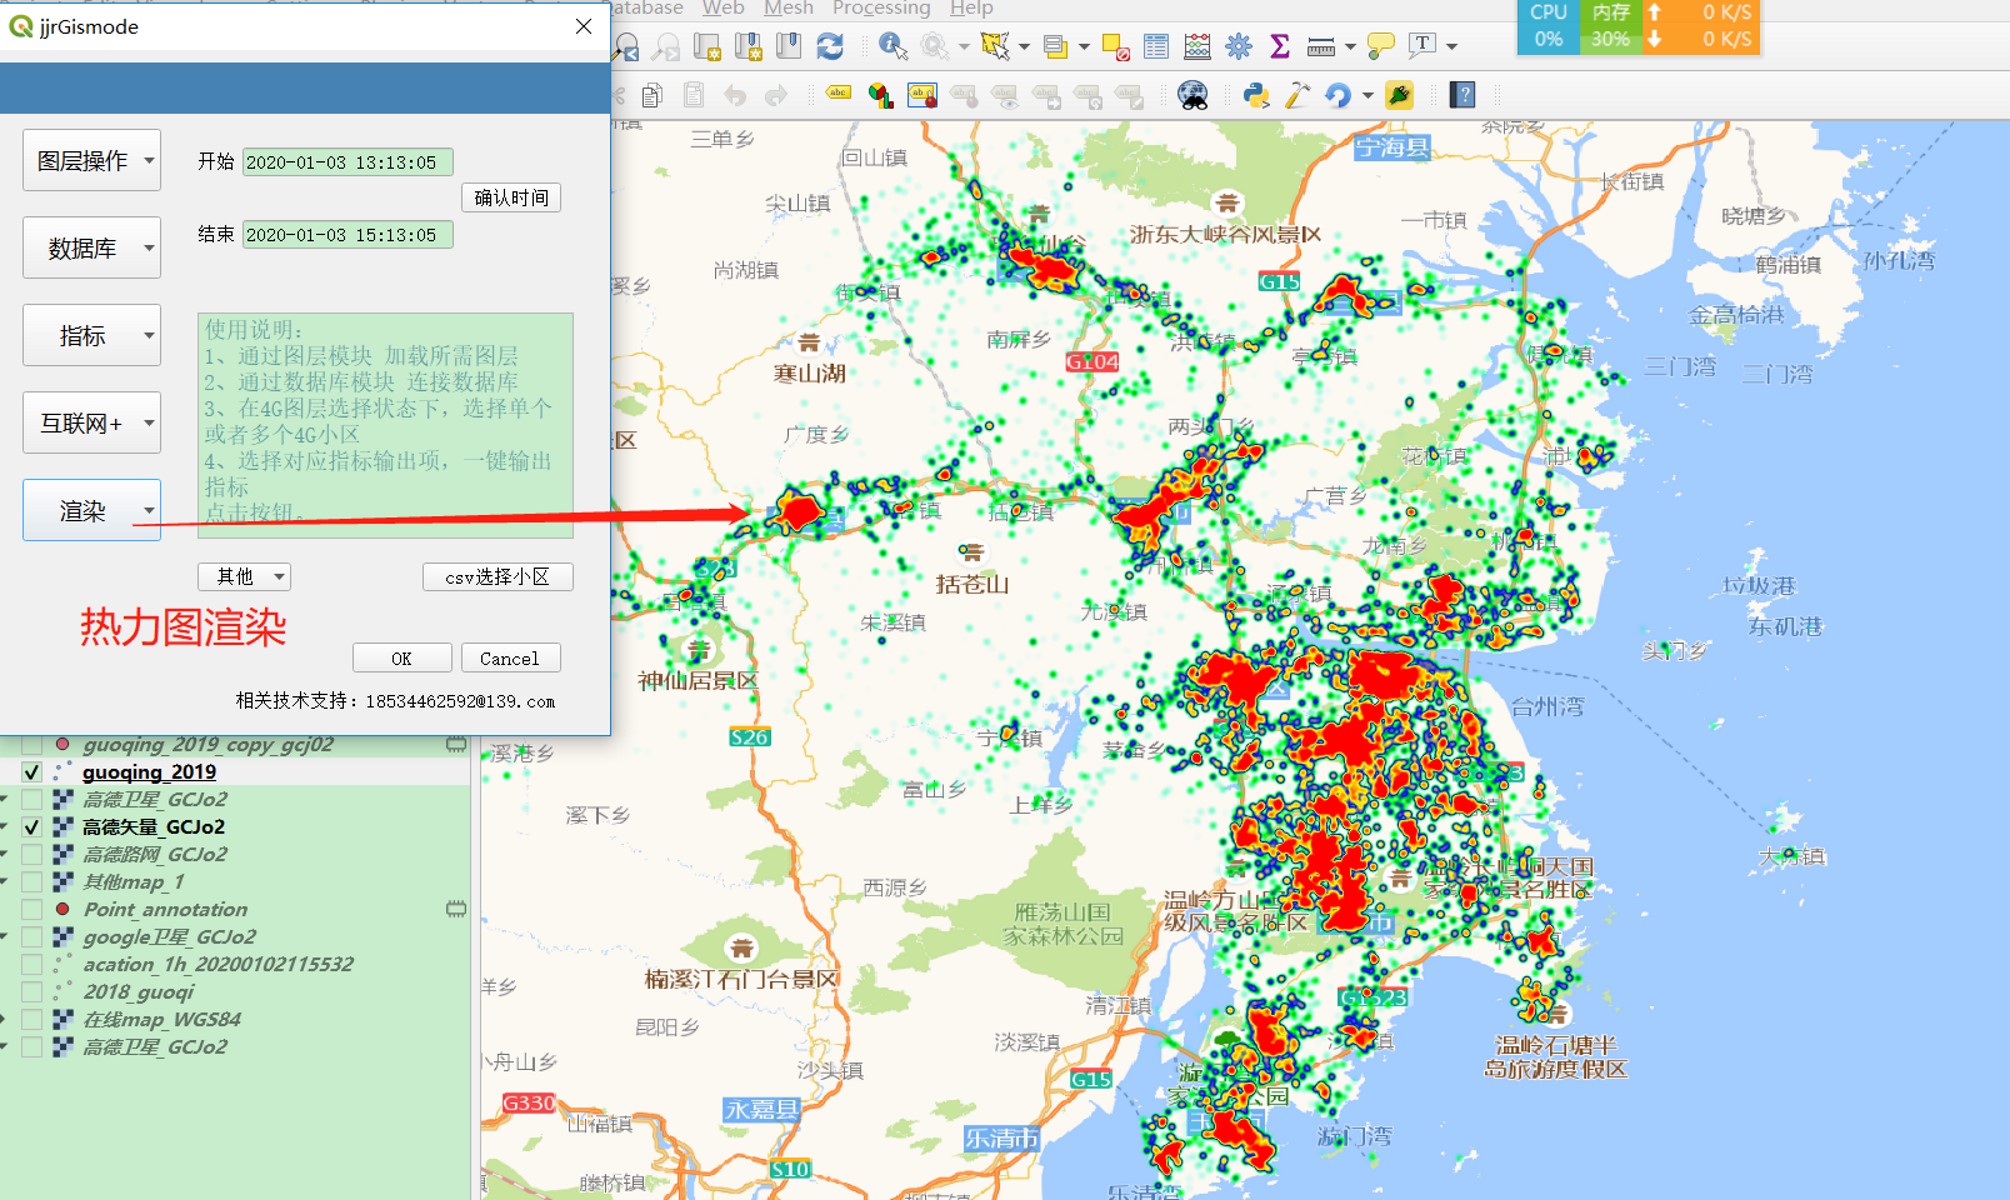The width and height of the screenshot is (2010, 1200).
Task: Open the attribute table
Action: click(1154, 46)
